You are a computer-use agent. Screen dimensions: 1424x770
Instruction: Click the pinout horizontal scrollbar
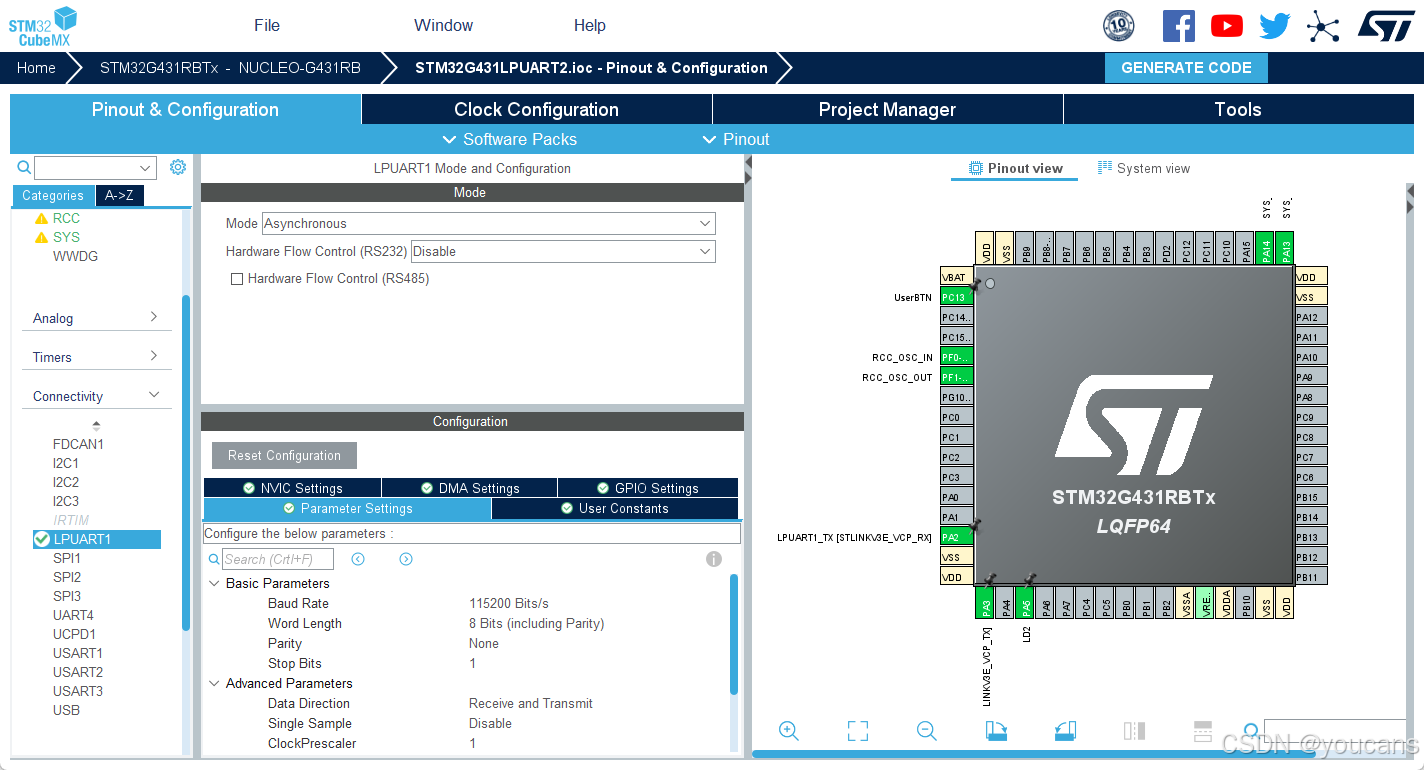coord(1032,754)
